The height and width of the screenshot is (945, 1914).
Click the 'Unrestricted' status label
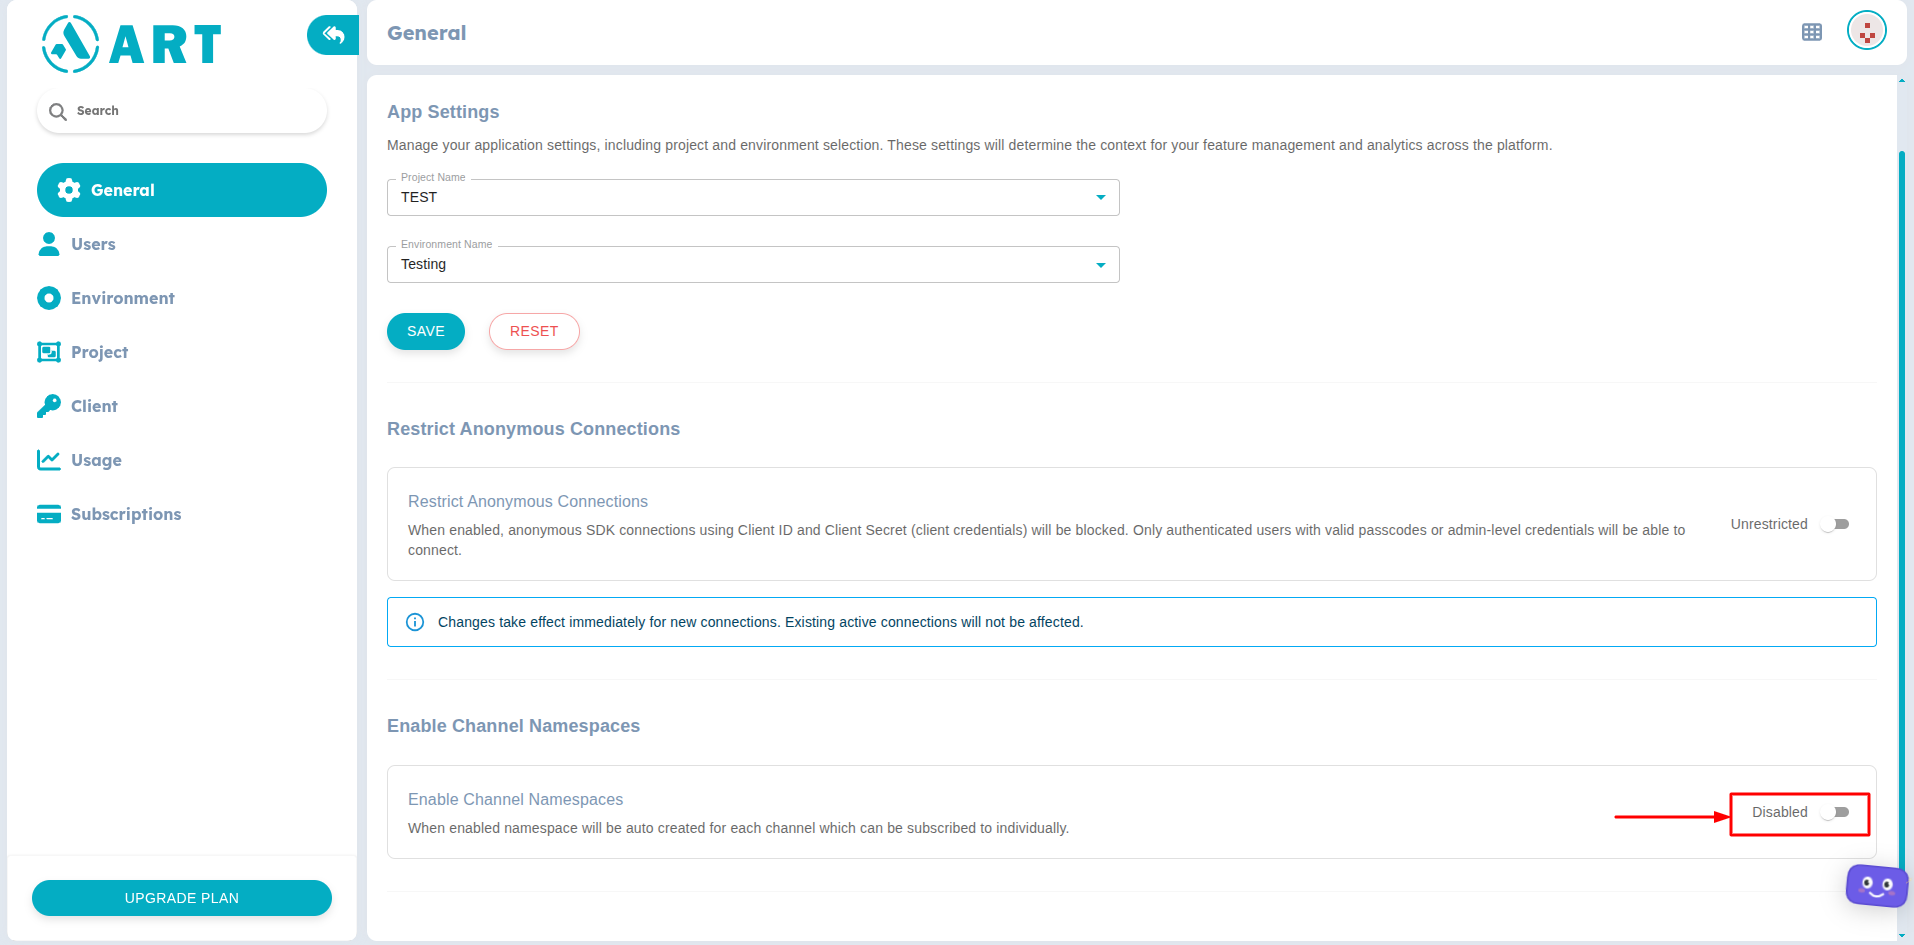pyautogui.click(x=1769, y=524)
